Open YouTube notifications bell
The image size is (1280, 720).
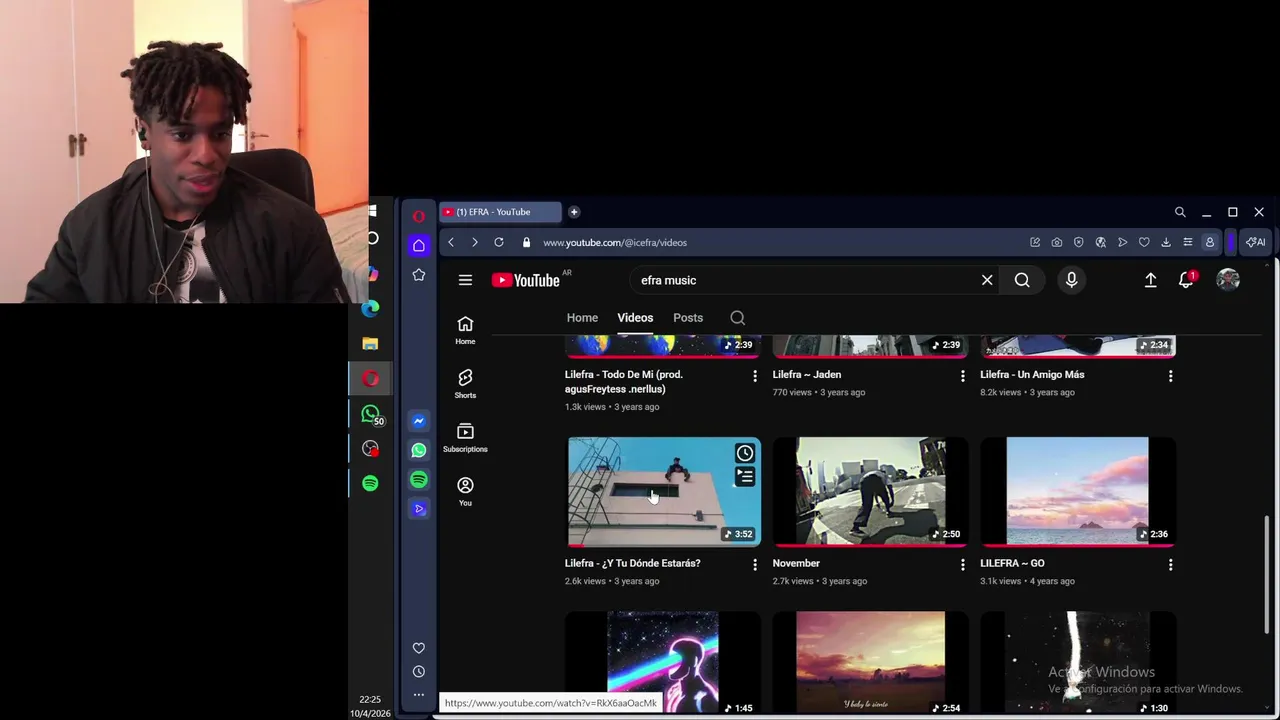[1187, 280]
